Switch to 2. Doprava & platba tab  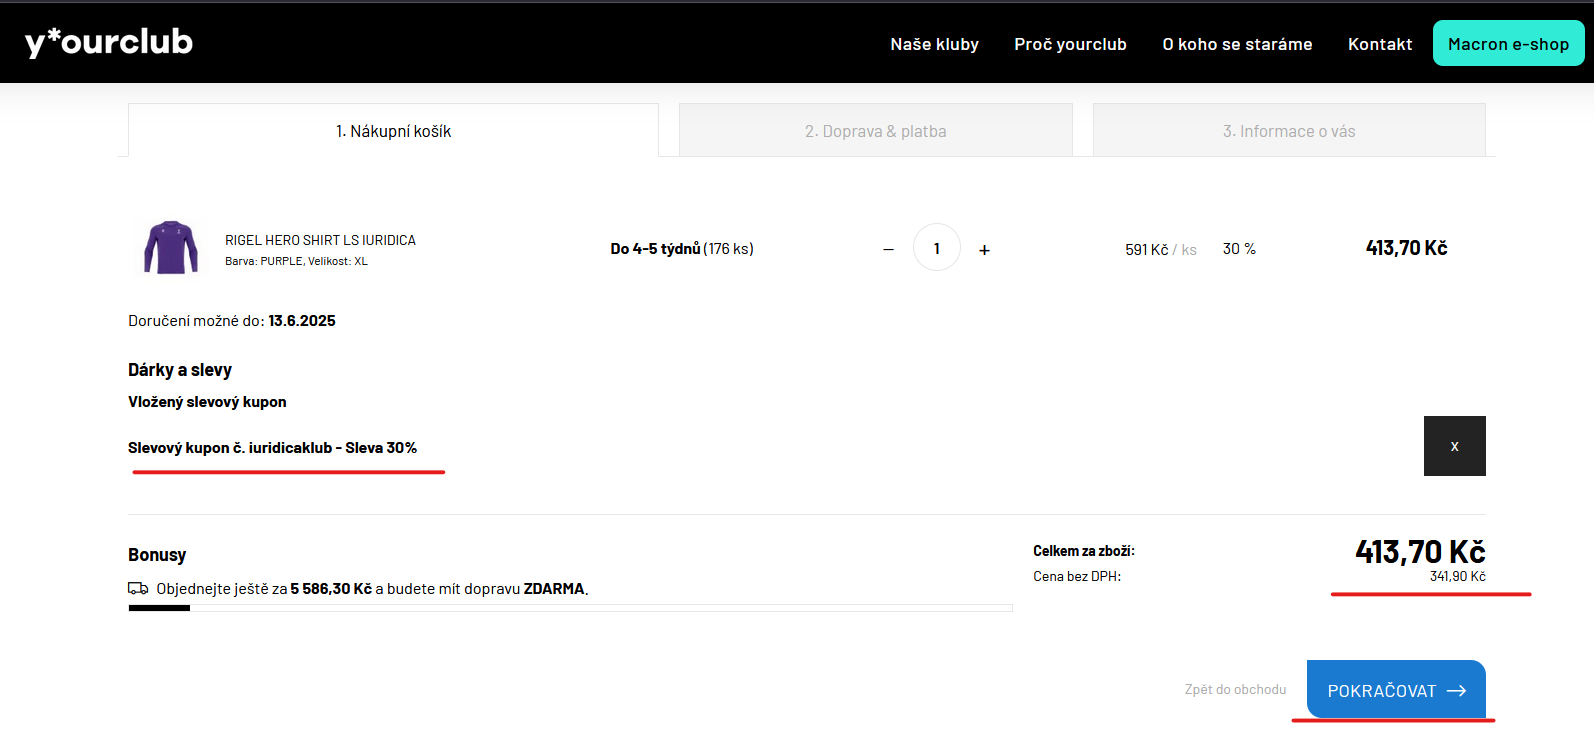coord(875,130)
